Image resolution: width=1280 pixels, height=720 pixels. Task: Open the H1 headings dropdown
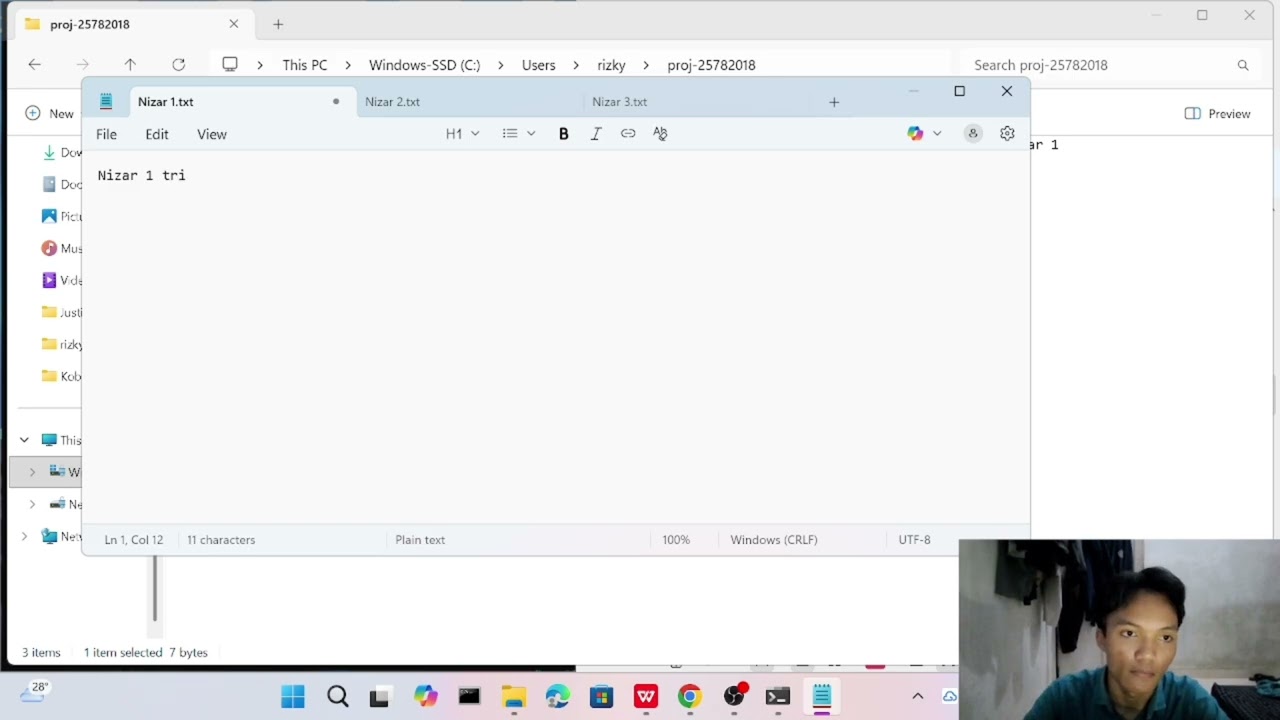(x=462, y=134)
